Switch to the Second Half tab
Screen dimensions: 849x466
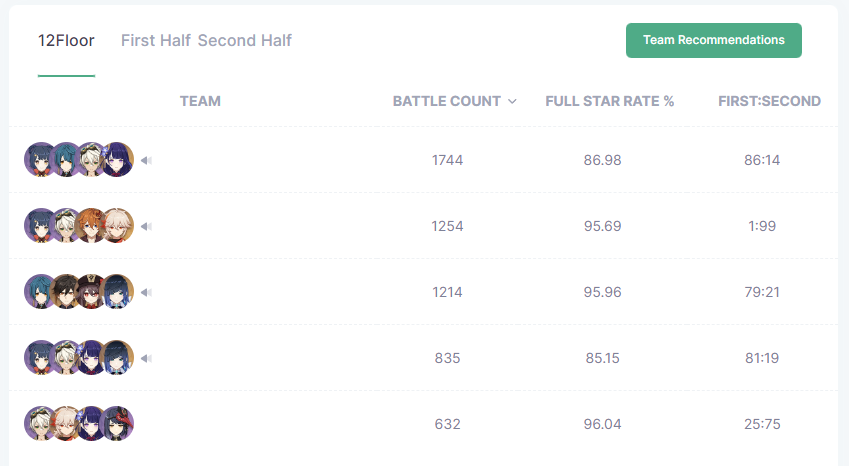(x=245, y=41)
